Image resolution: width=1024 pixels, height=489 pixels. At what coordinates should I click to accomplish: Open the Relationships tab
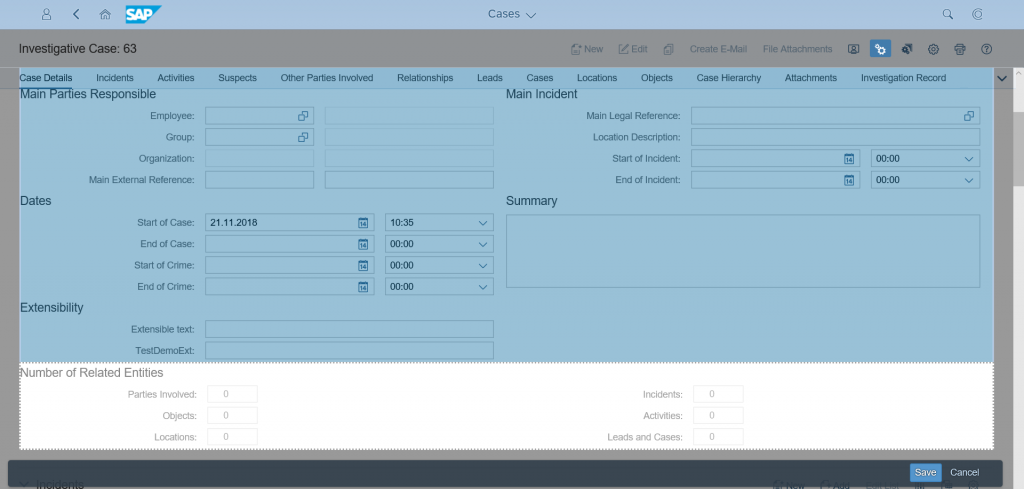point(425,78)
